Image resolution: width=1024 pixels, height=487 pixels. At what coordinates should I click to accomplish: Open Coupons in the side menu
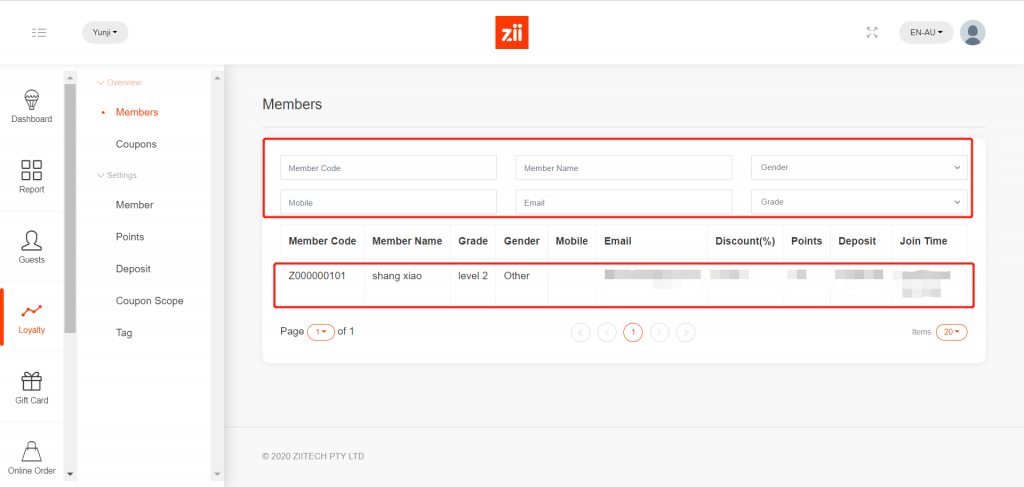136,144
